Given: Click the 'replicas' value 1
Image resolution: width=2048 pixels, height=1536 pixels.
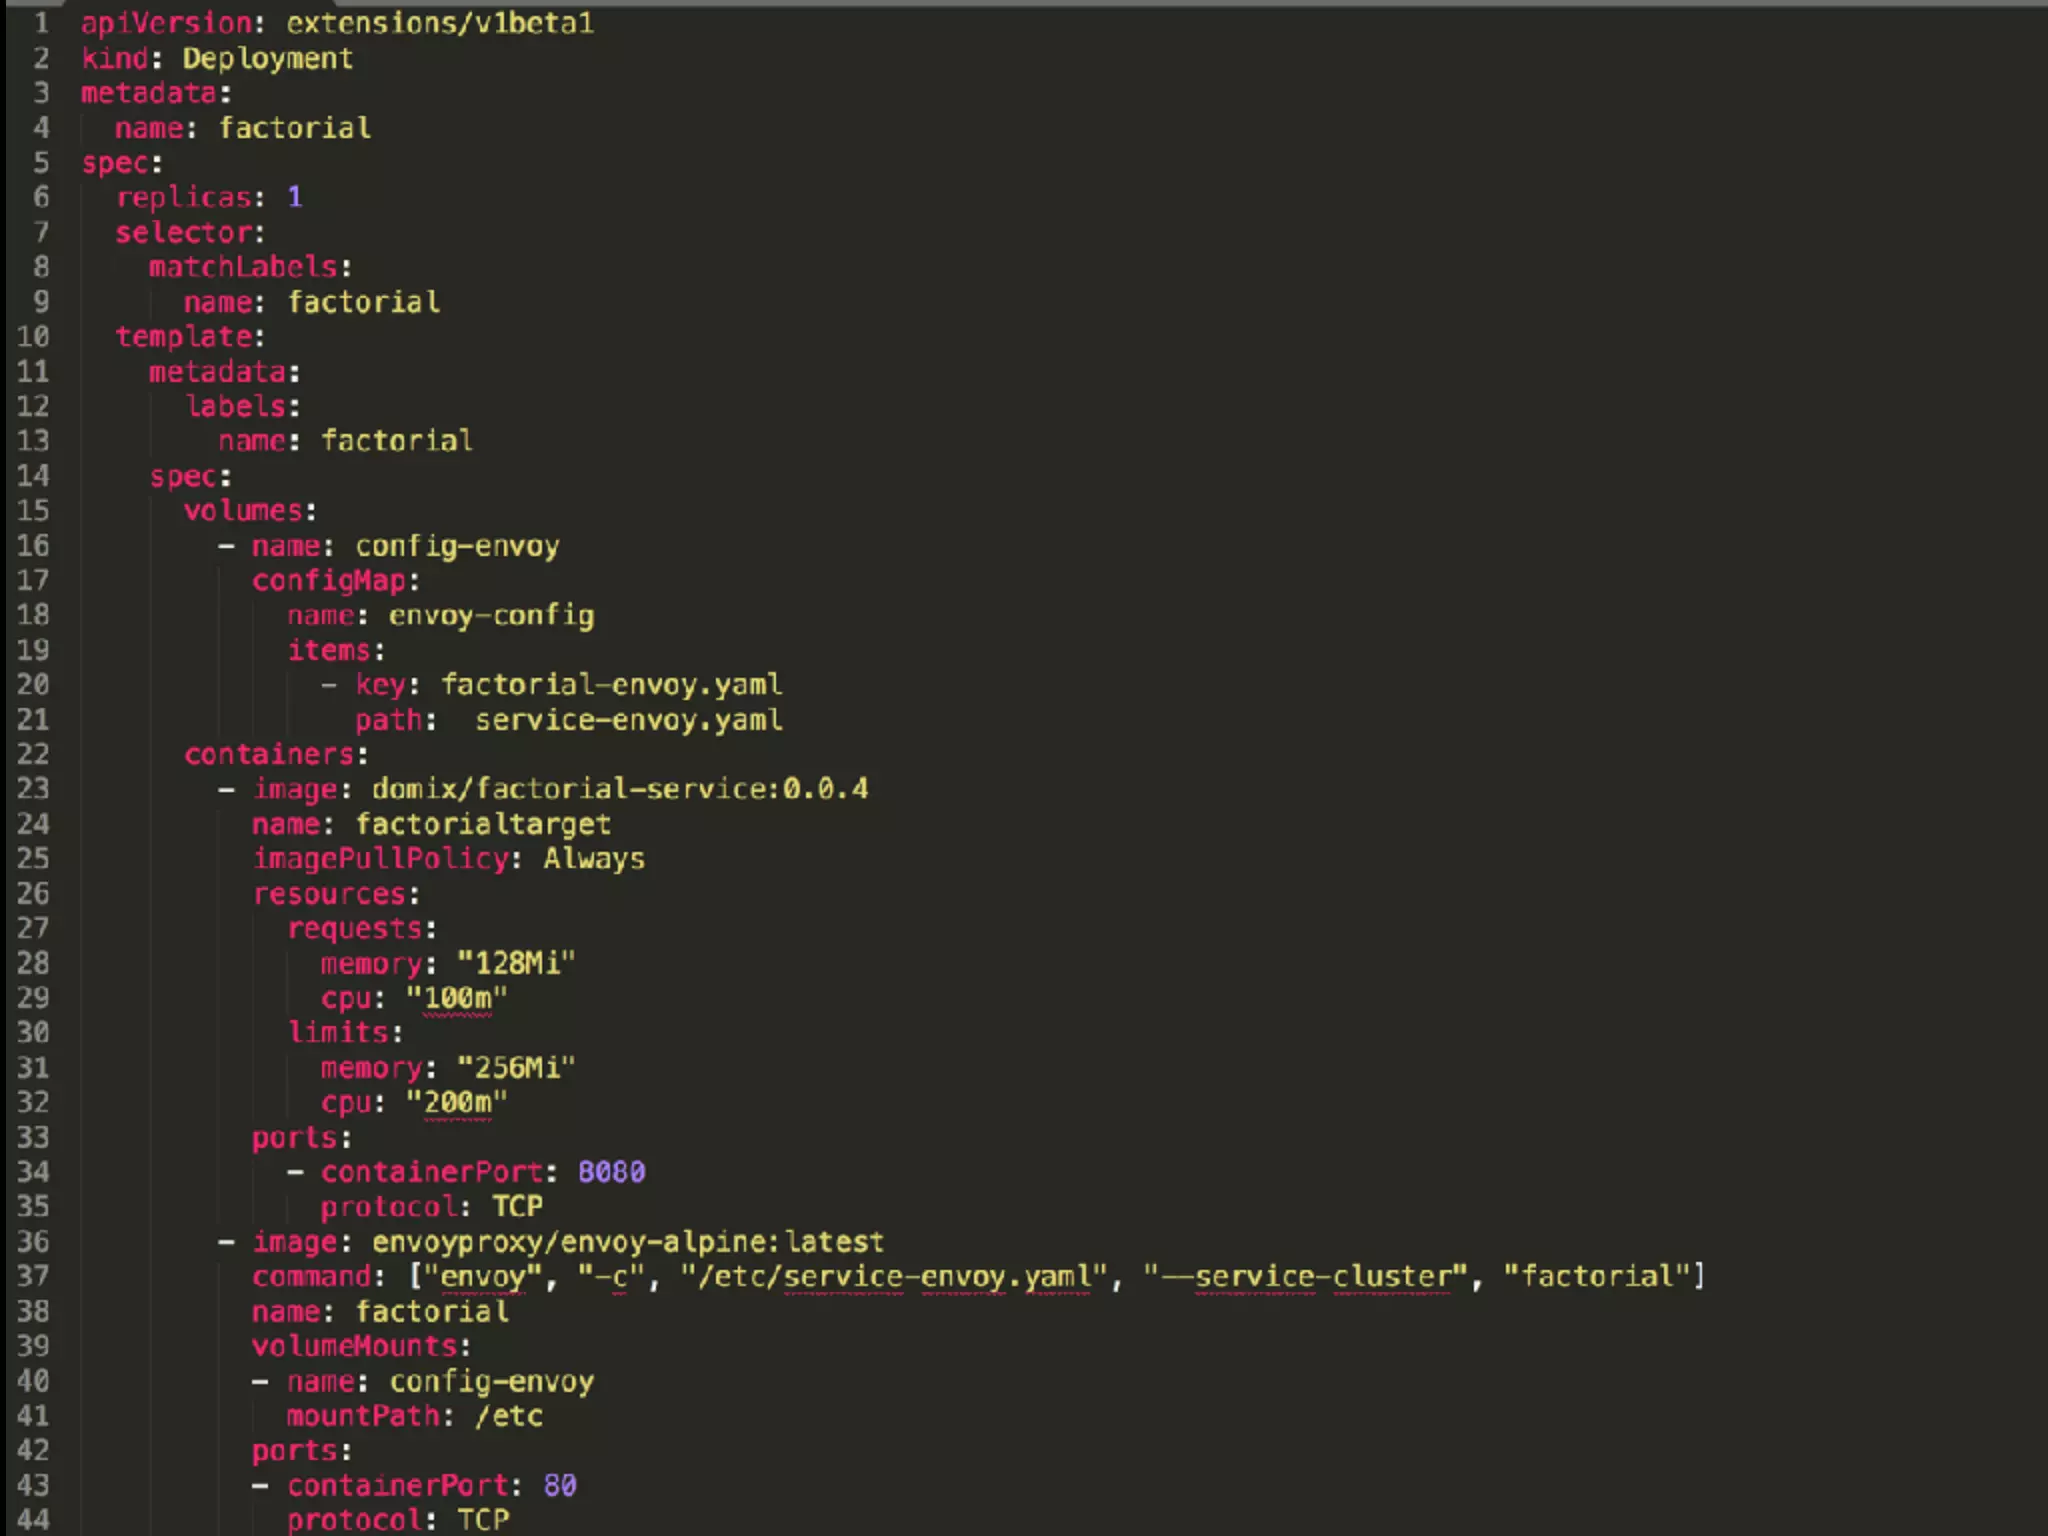Looking at the screenshot, I should point(295,197).
